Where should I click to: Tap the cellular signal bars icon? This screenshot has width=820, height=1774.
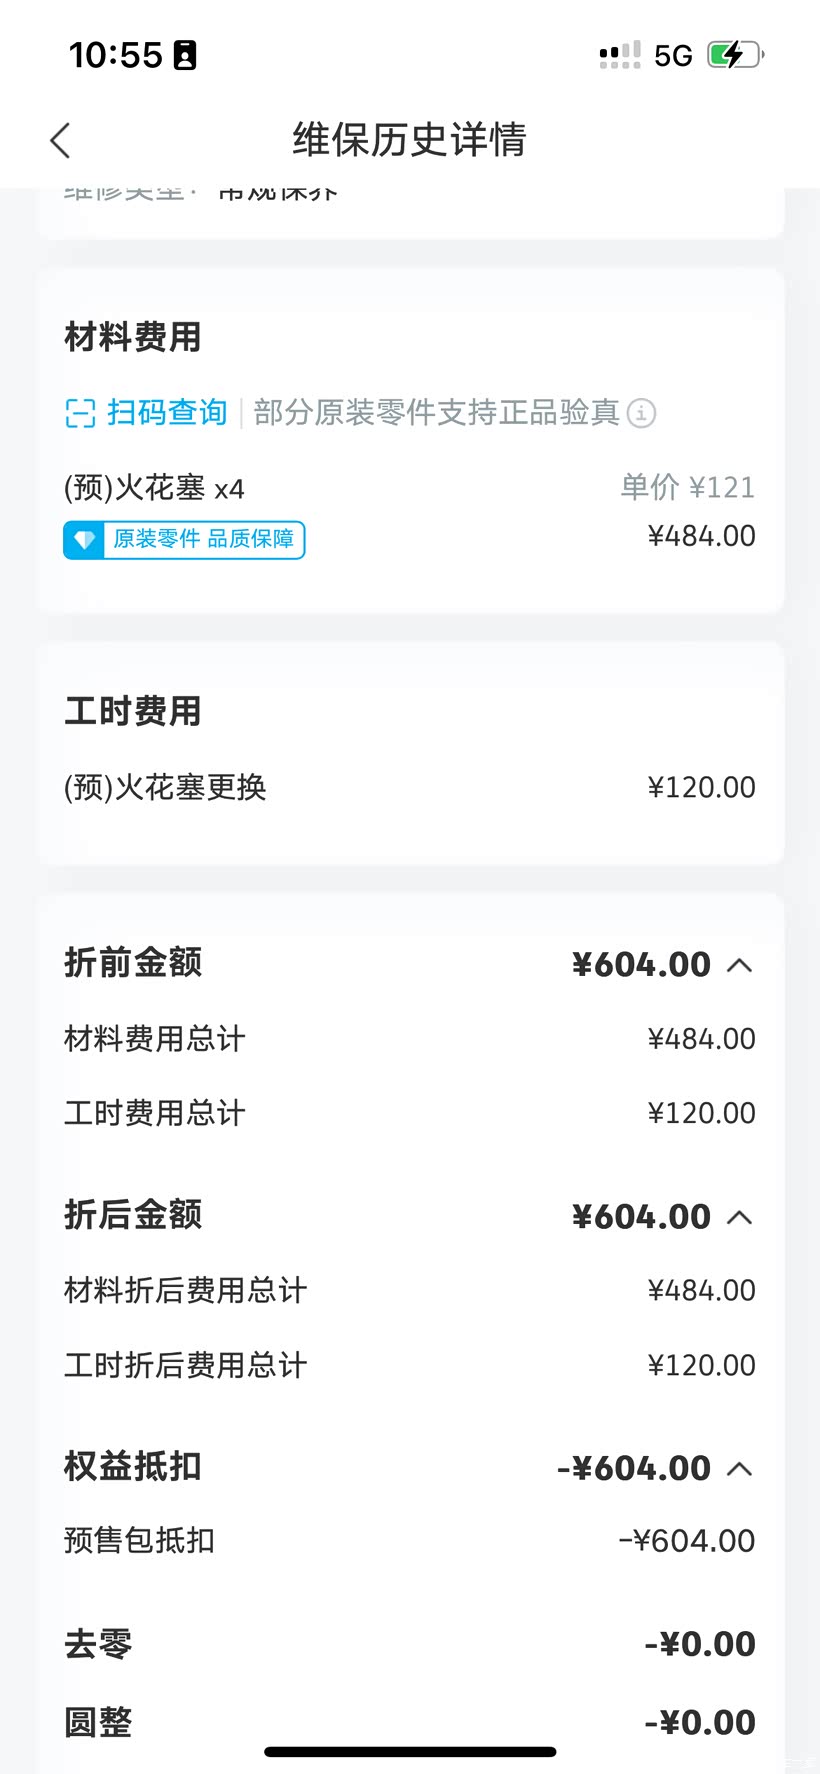tap(620, 55)
